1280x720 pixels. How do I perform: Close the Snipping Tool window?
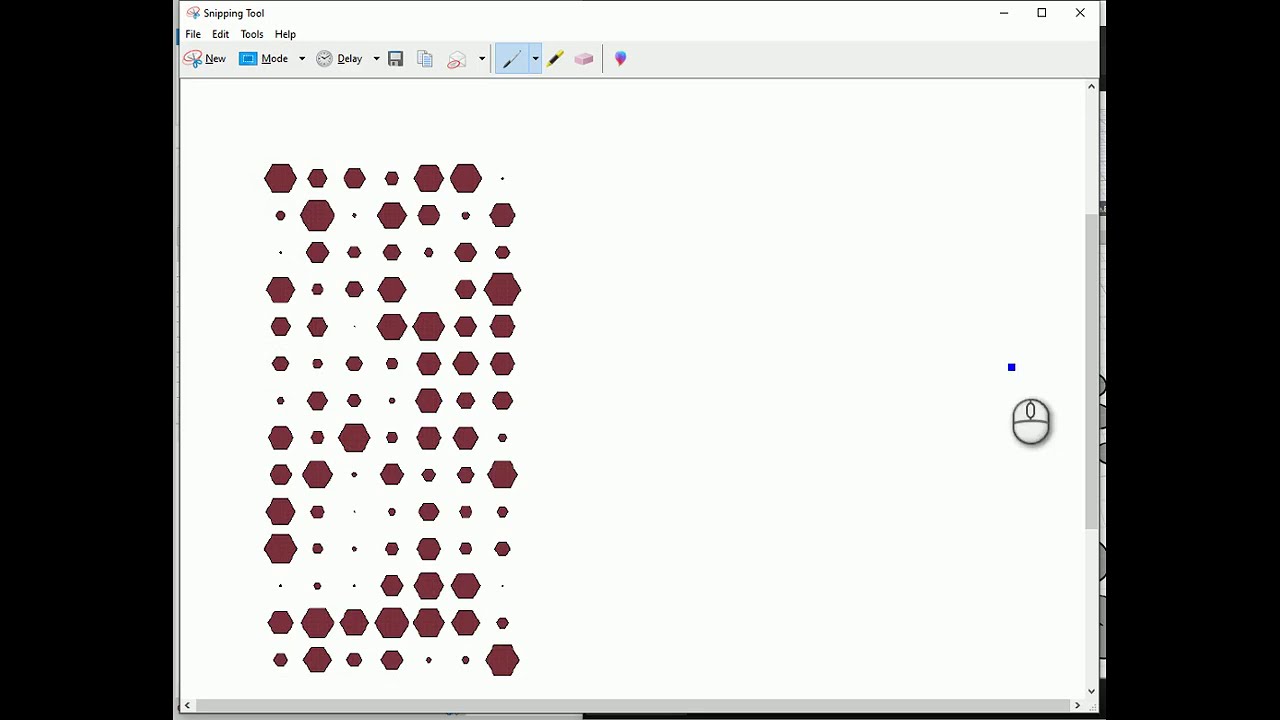tap(1080, 13)
